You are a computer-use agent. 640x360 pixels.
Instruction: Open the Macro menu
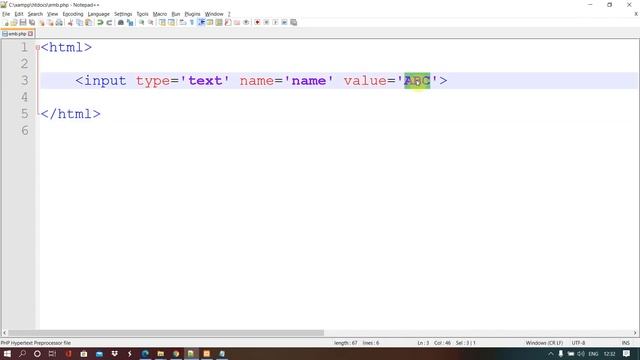(x=160, y=14)
